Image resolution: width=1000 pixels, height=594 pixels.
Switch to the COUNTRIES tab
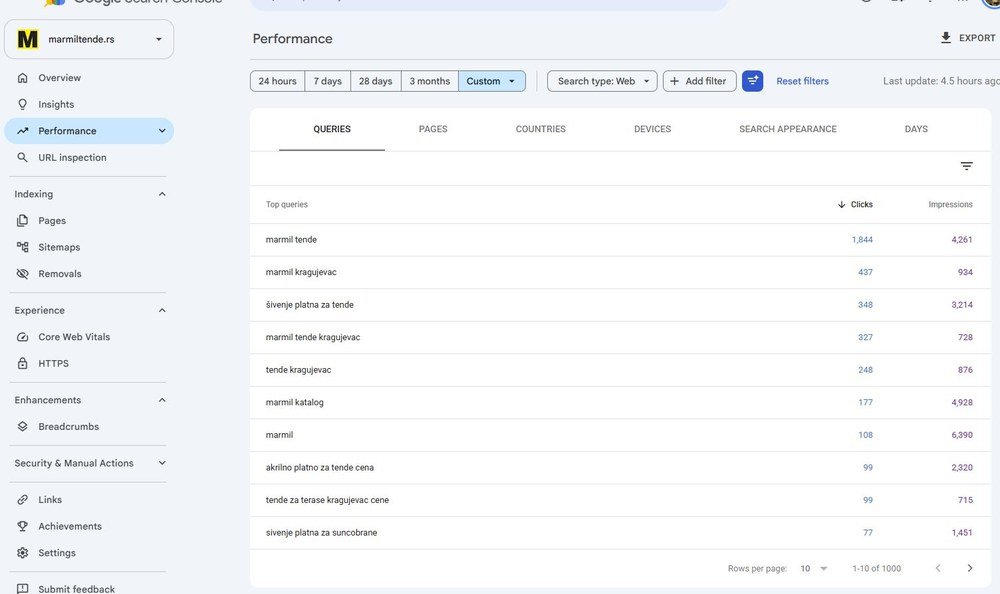click(x=541, y=129)
